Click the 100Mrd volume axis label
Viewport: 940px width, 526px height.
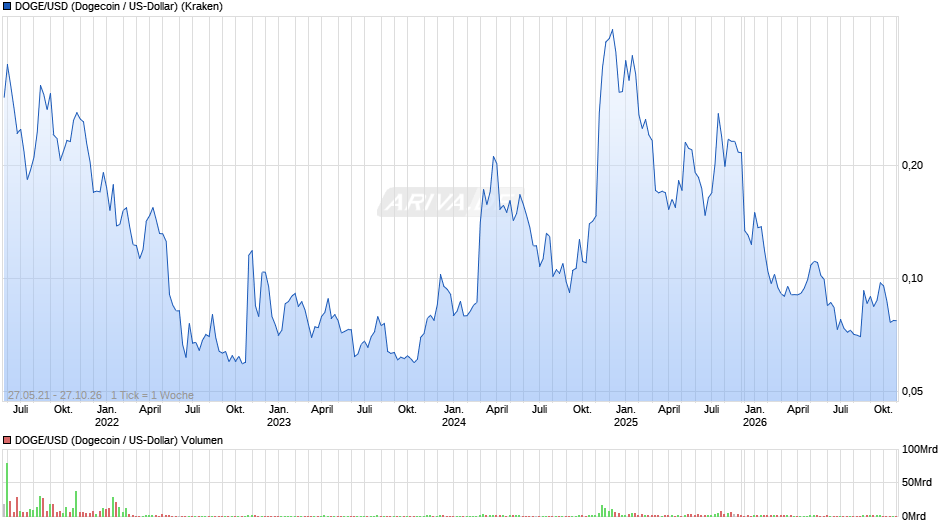click(x=920, y=449)
